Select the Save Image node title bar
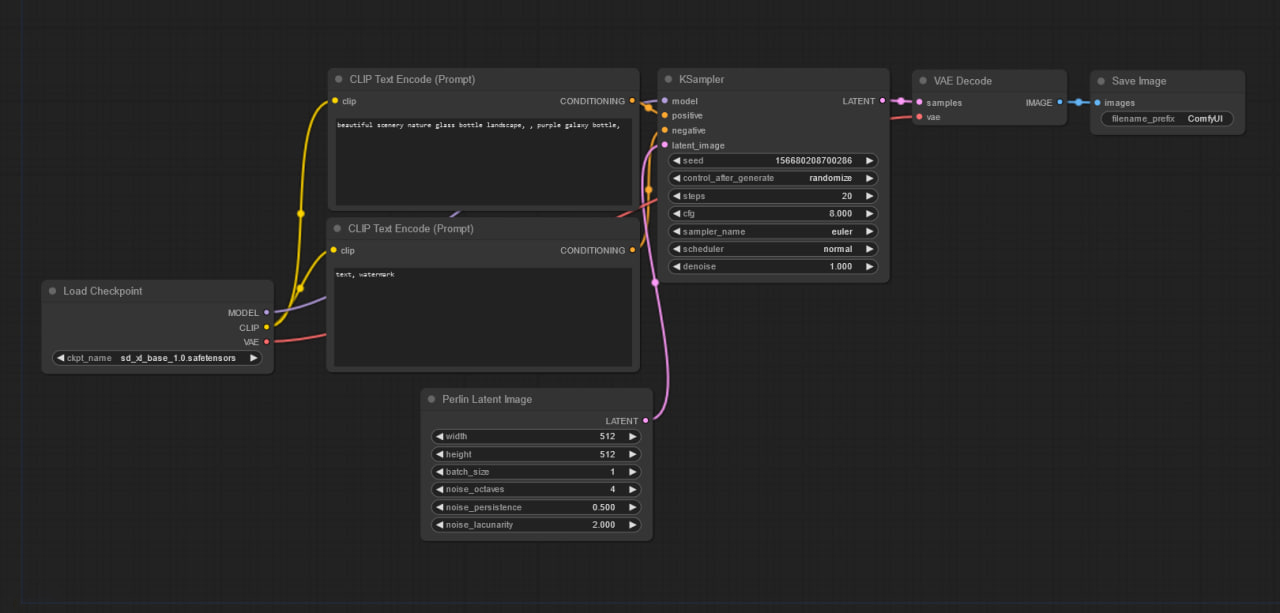Image resolution: width=1280 pixels, height=613 pixels. (1170, 81)
